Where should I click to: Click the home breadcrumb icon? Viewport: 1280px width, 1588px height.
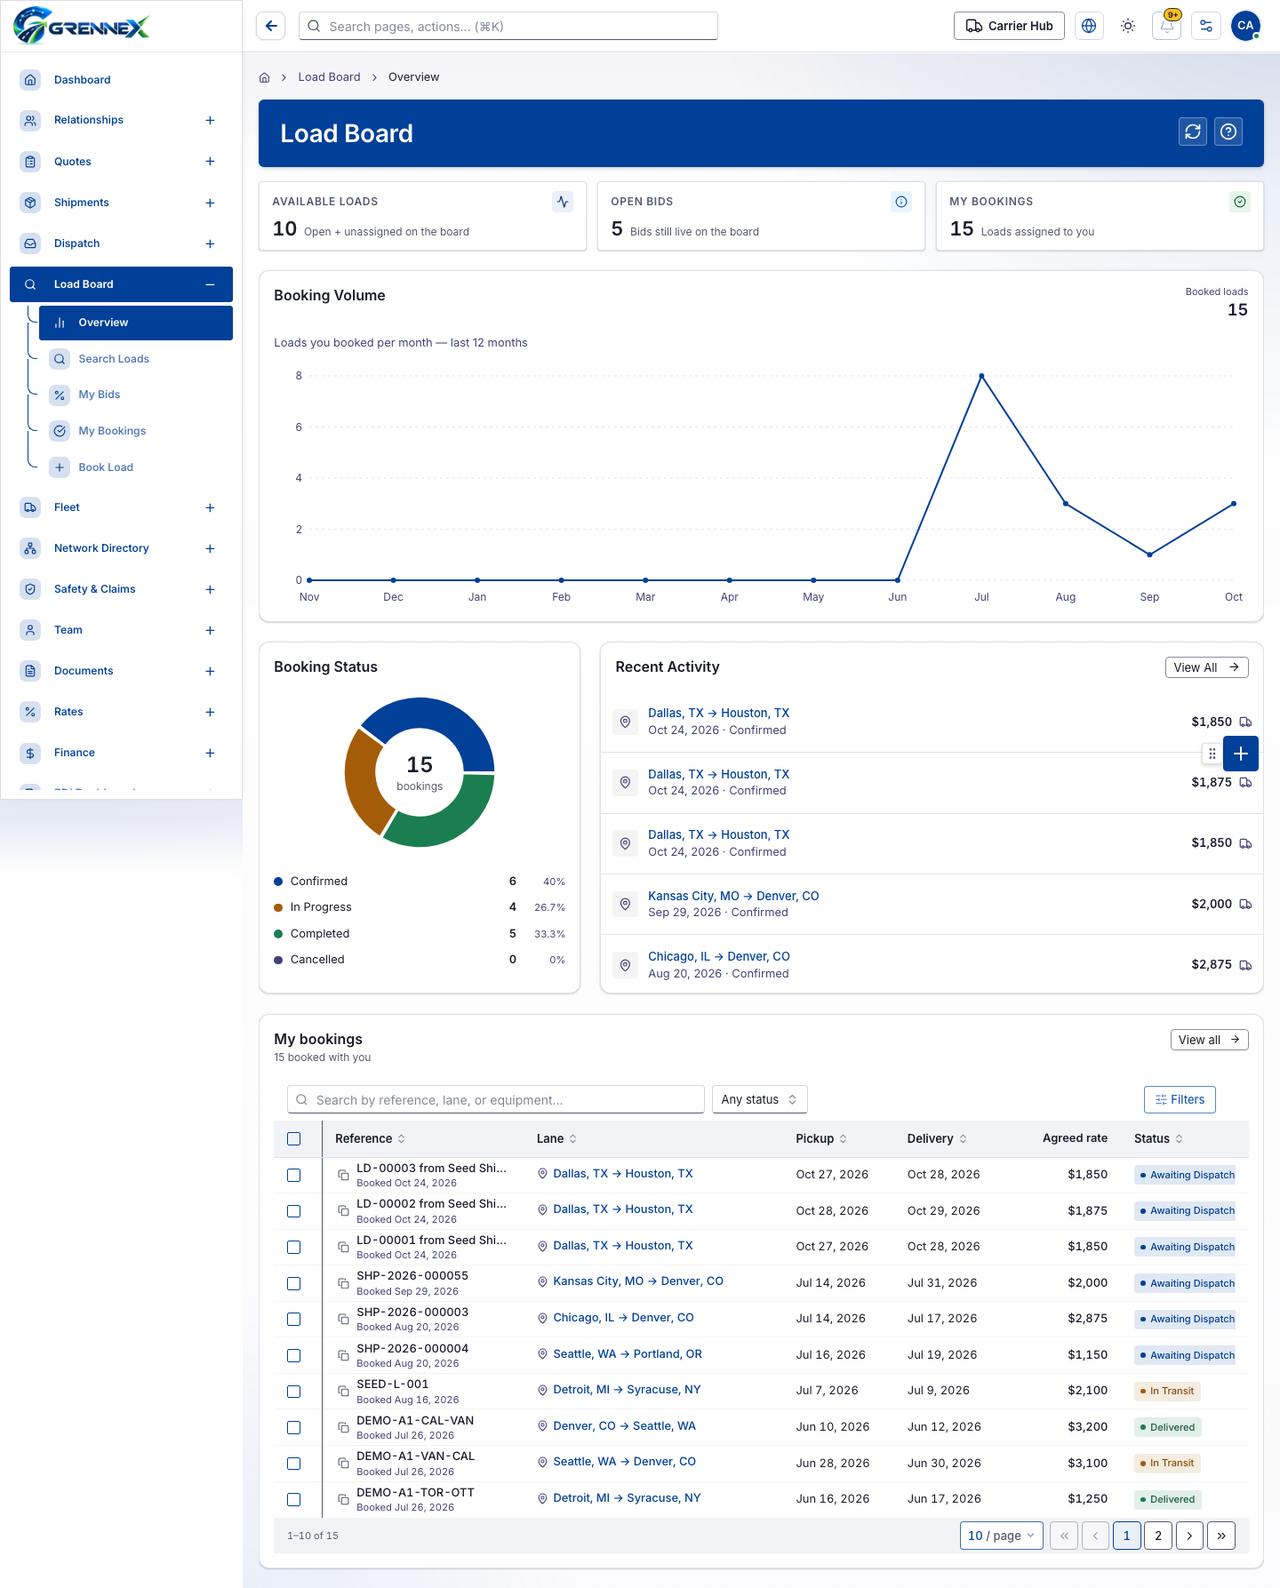pos(265,77)
